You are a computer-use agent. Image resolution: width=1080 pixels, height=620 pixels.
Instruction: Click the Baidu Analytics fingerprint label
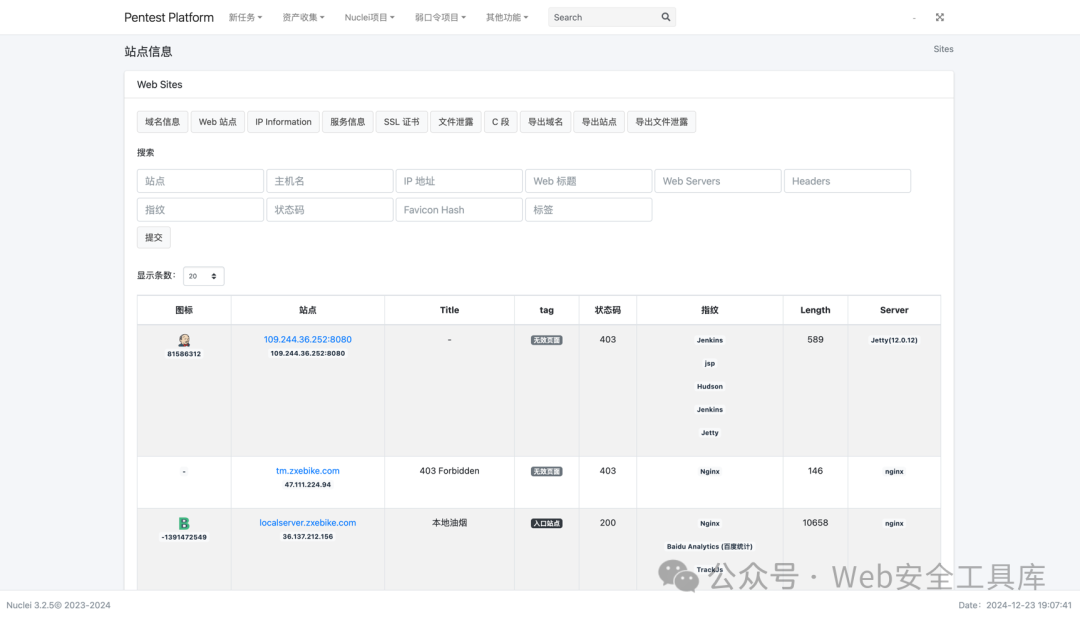(x=709, y=547)
